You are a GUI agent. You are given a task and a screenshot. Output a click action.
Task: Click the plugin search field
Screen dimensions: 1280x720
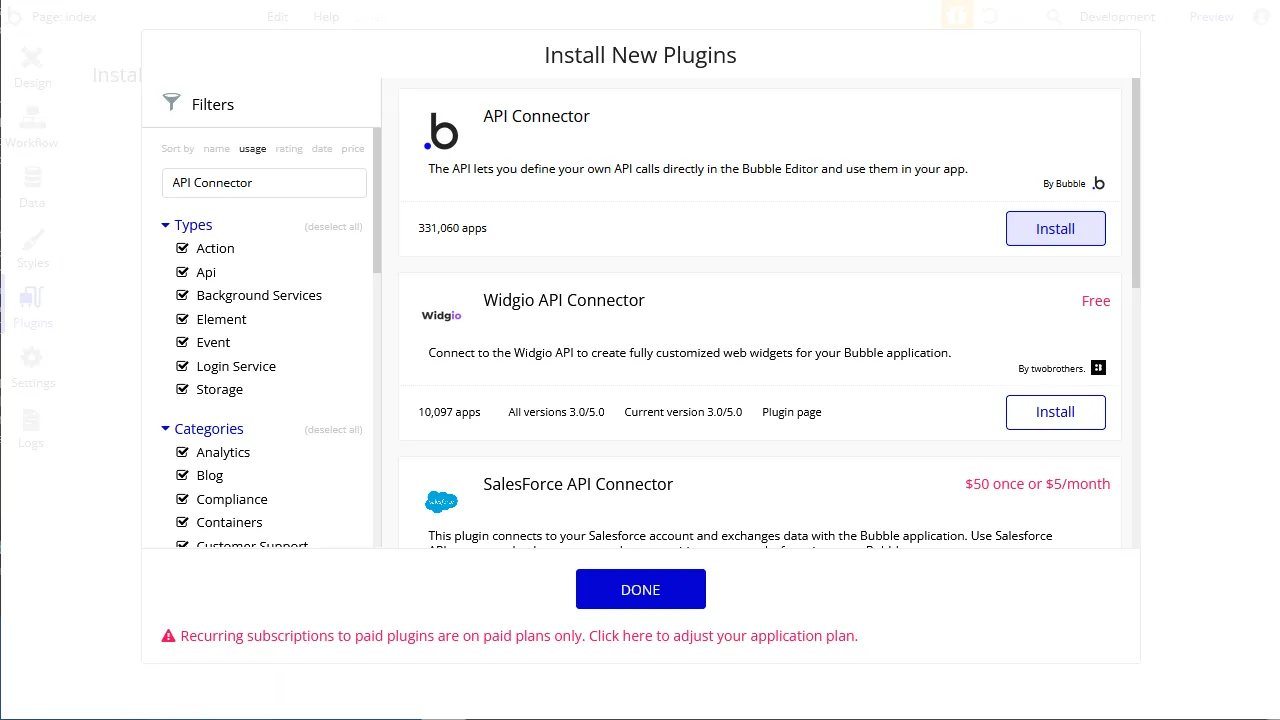coord(263,182)
